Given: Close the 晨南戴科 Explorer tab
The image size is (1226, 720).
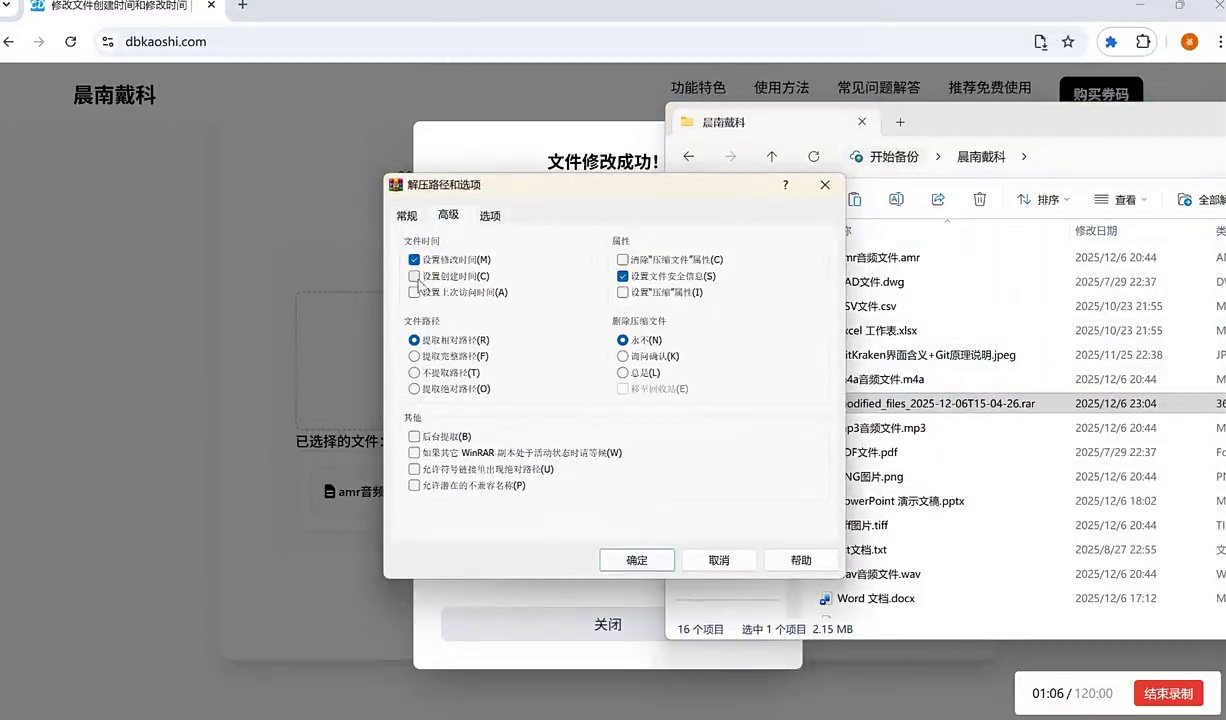Looking at the screenshot, I should [x=862, y=122].
